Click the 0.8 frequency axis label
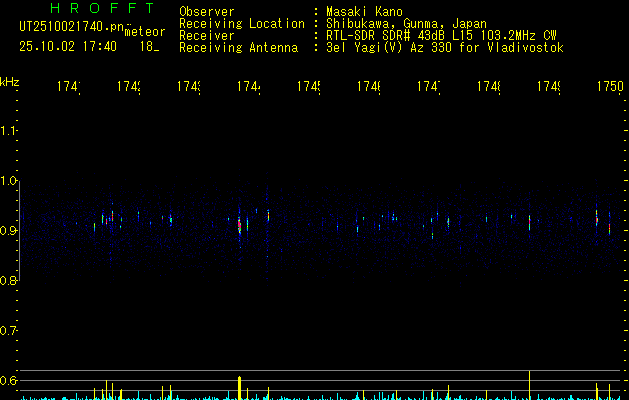 point(8,280)
